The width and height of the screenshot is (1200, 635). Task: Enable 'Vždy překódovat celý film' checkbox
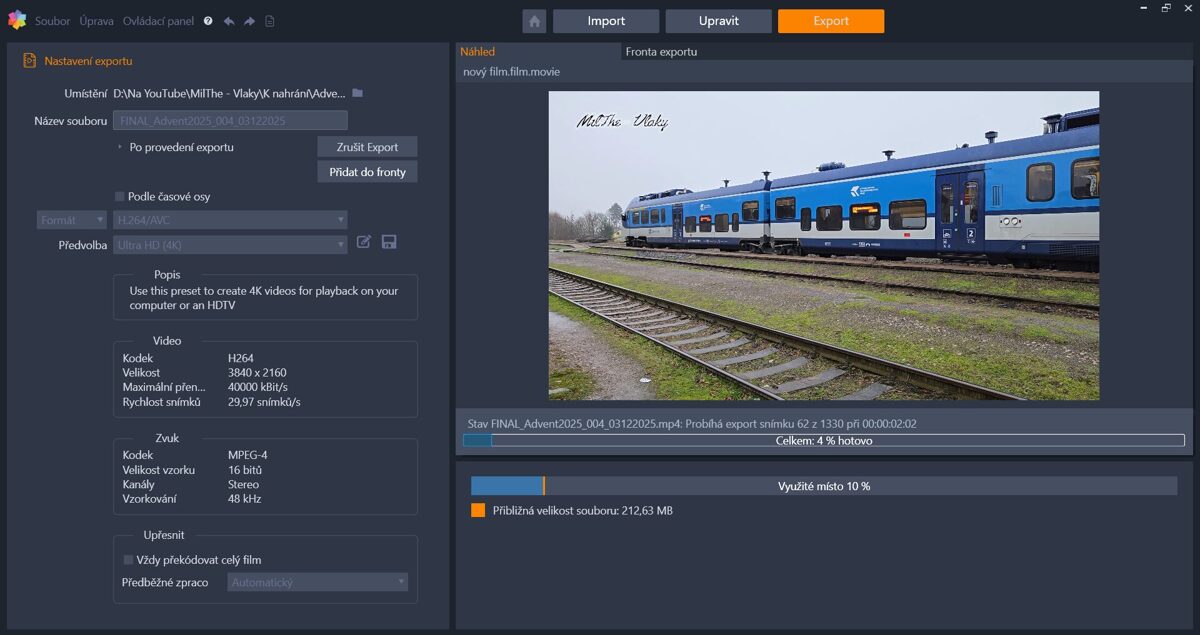(x=128, y=560)
